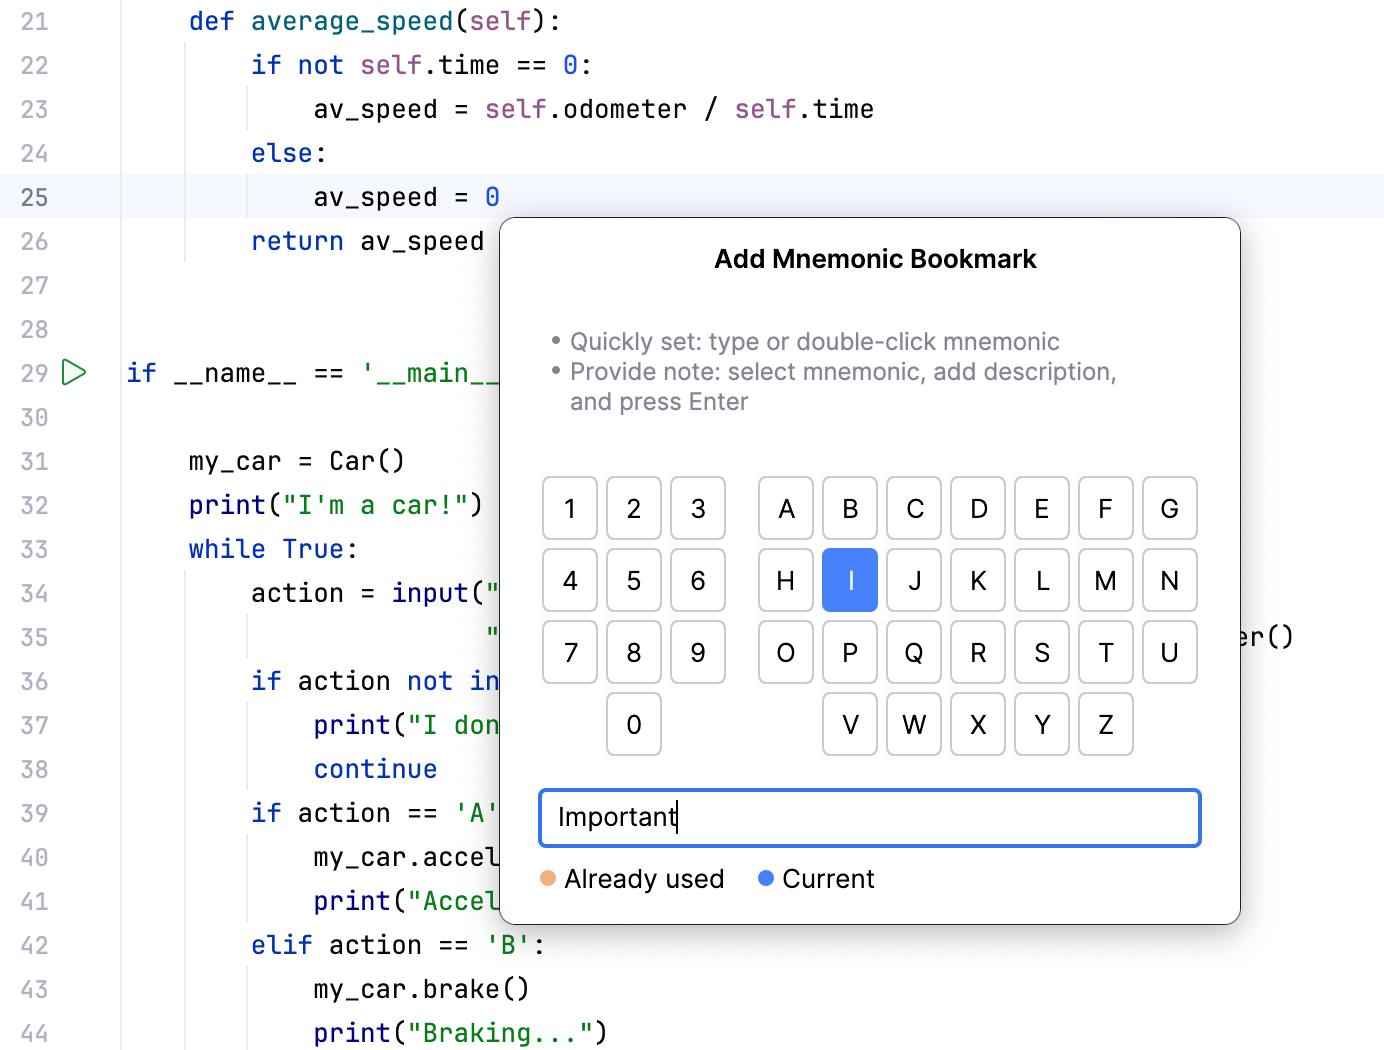
Task: Click the Add Mnemonic Bookmark dialog title
Action: click(x=875, y=258)
